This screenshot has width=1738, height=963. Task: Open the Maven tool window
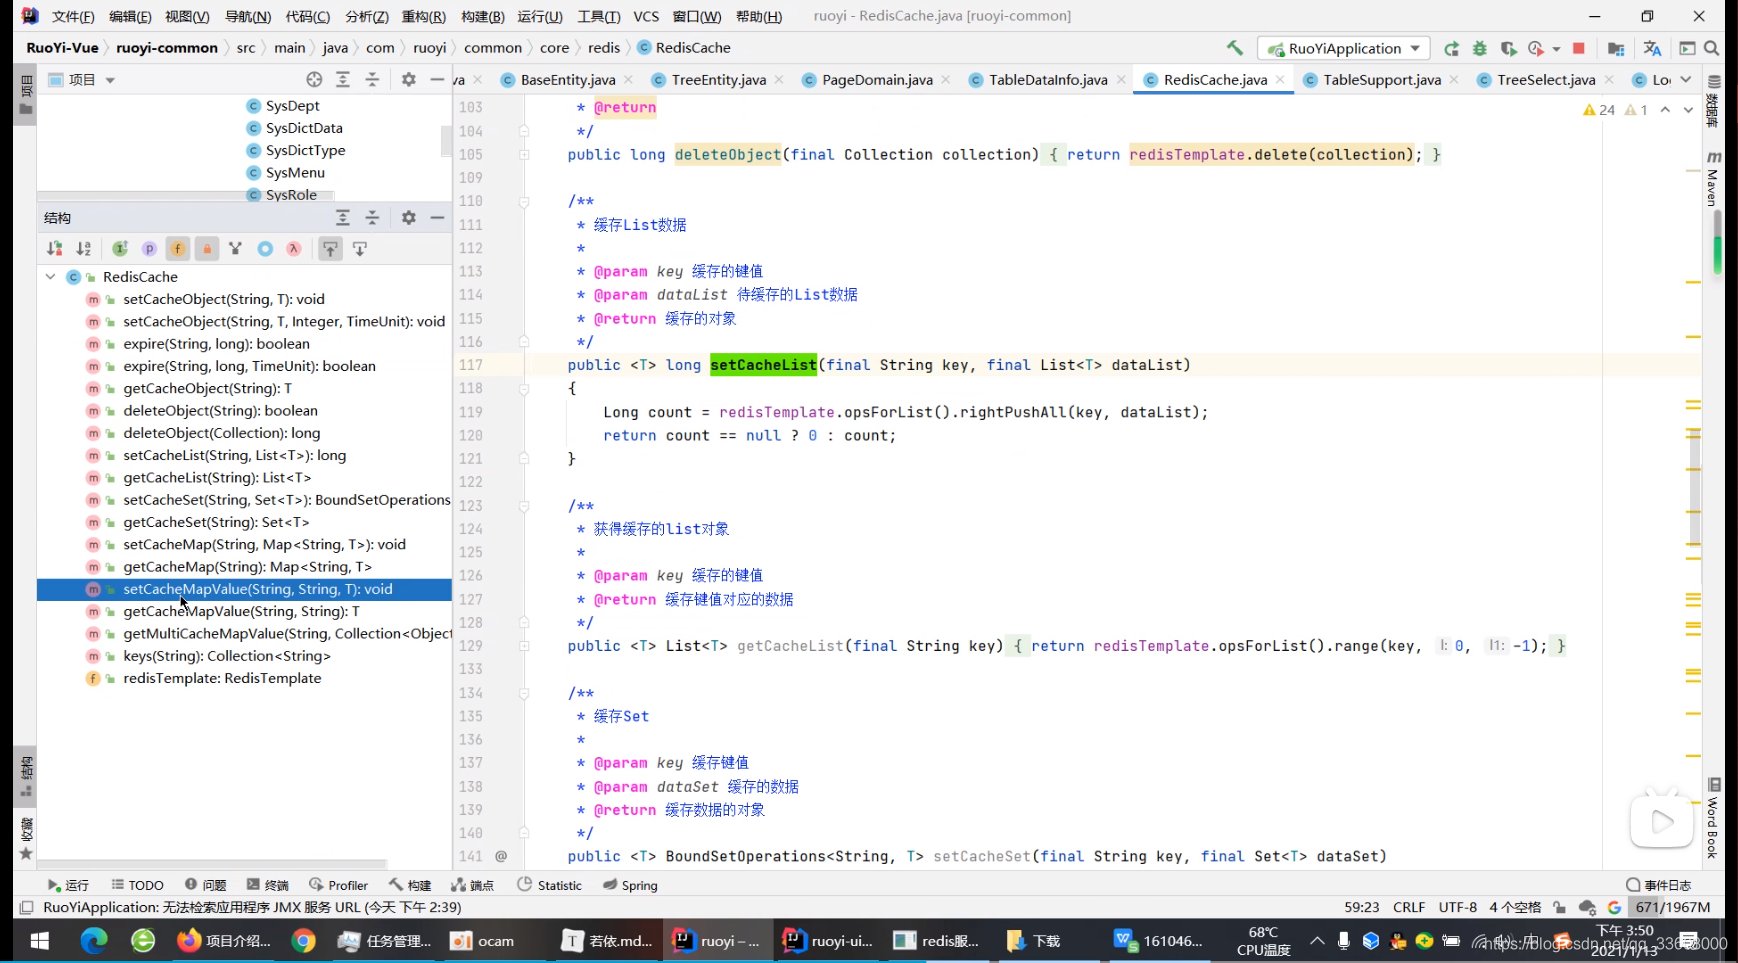point(1714,178)
